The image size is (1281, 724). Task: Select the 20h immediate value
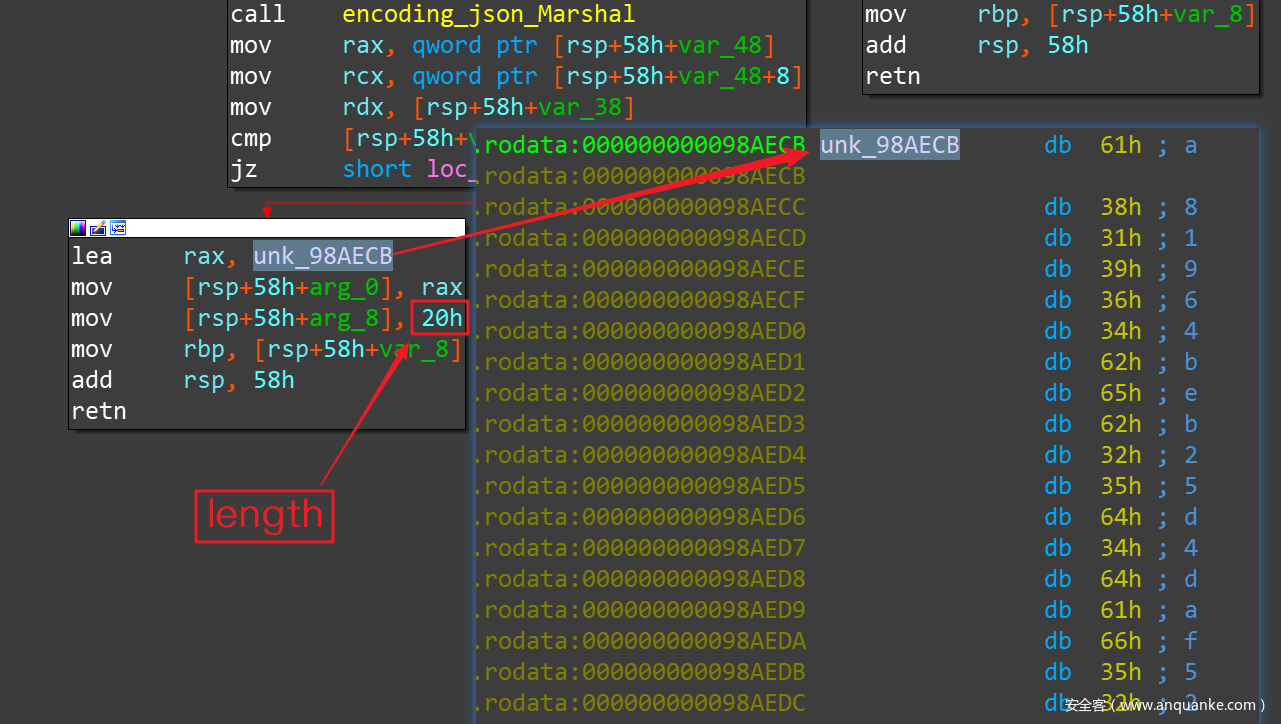pyautogui.click(x=441, y=318)
